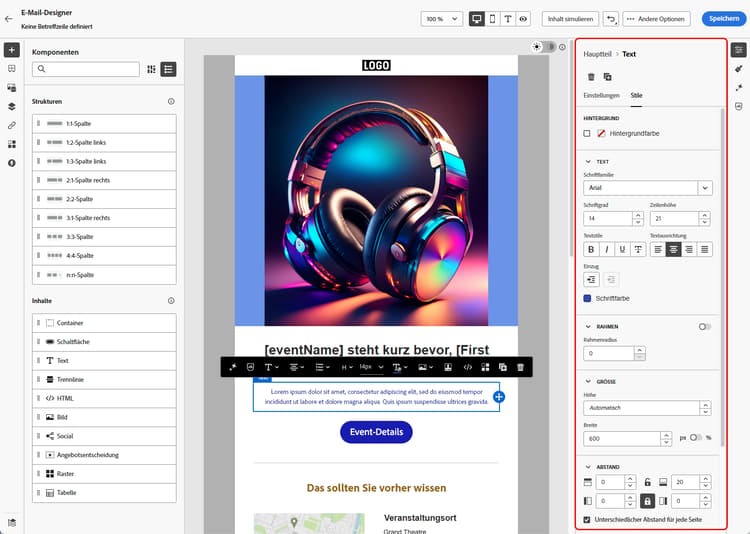
Task: Switch components to list view
Action: [x=168, y=69]
